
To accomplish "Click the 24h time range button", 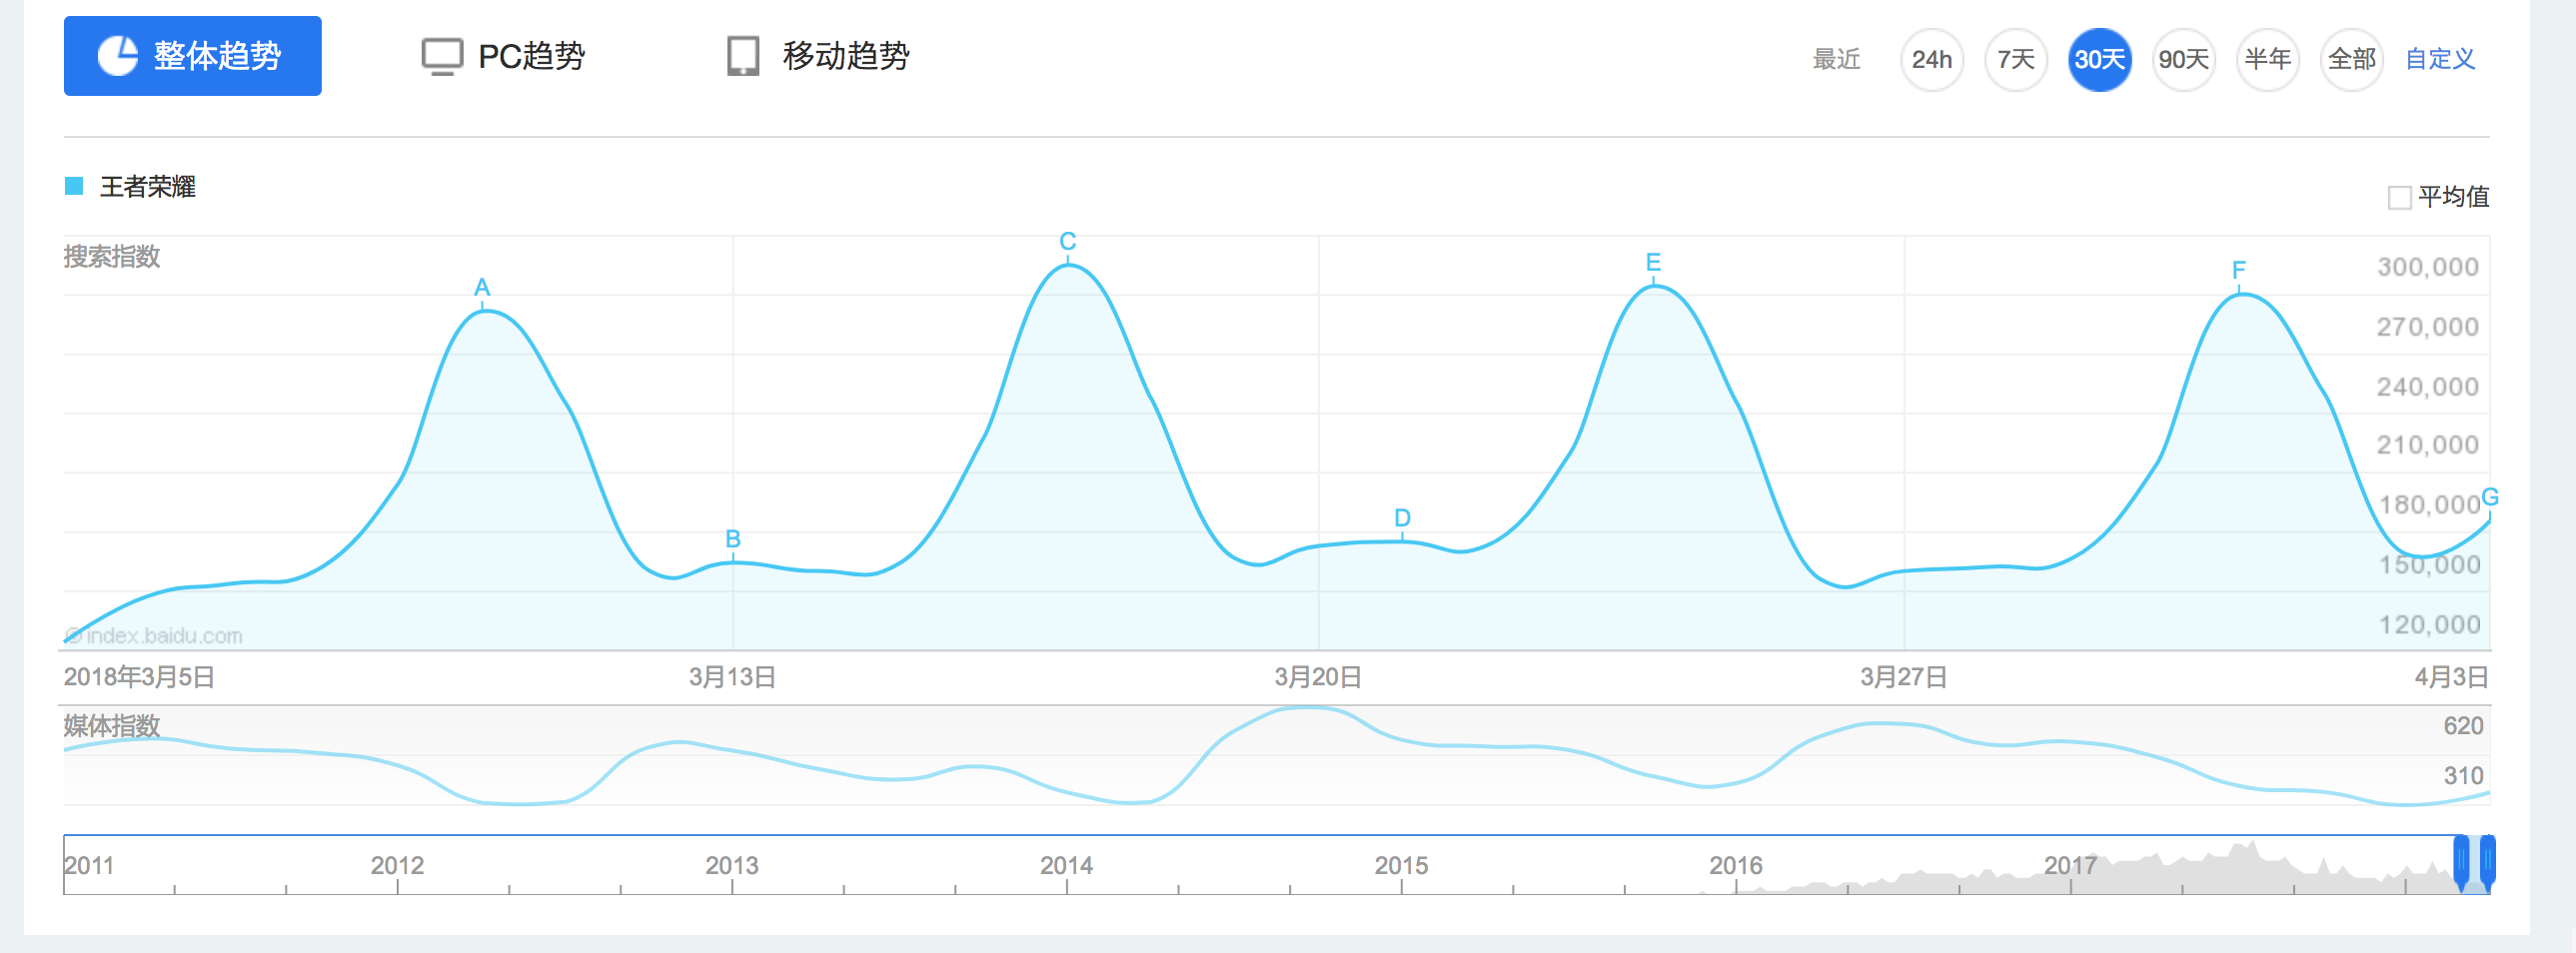I will [1932, 60].
